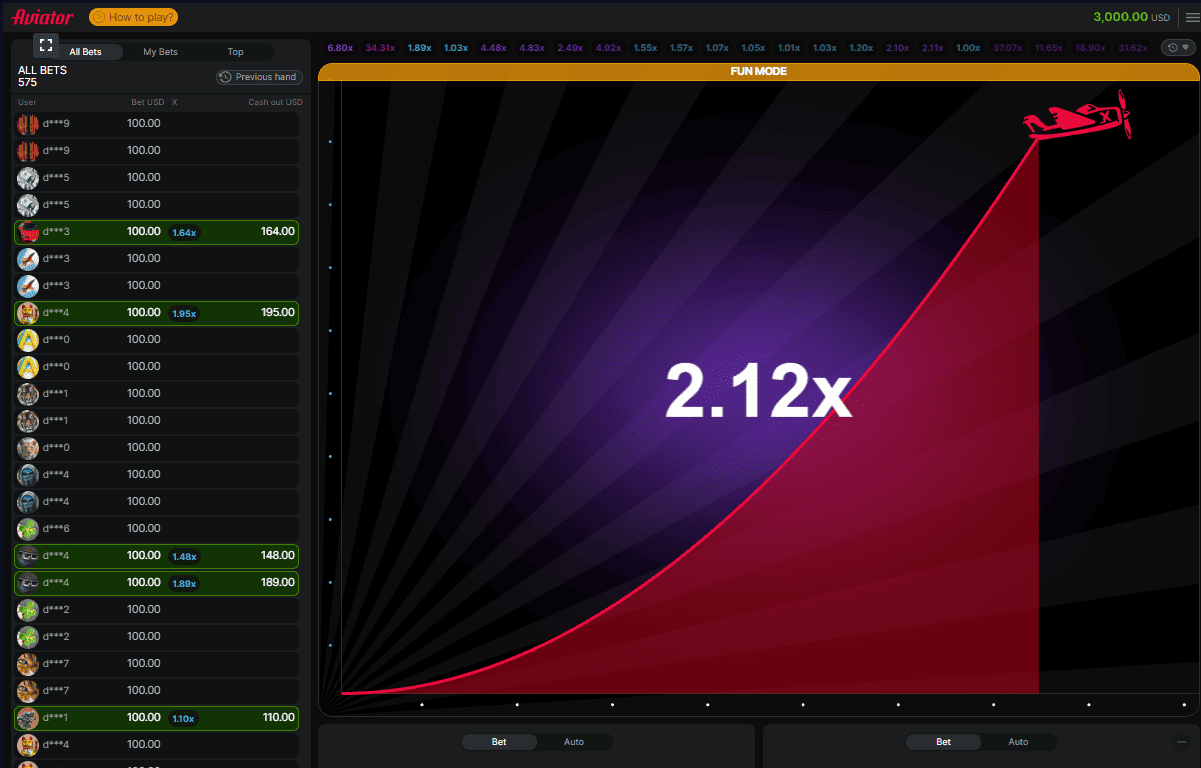Click the Aviator logo
The image size is (1201, 768).
[43, 17]
